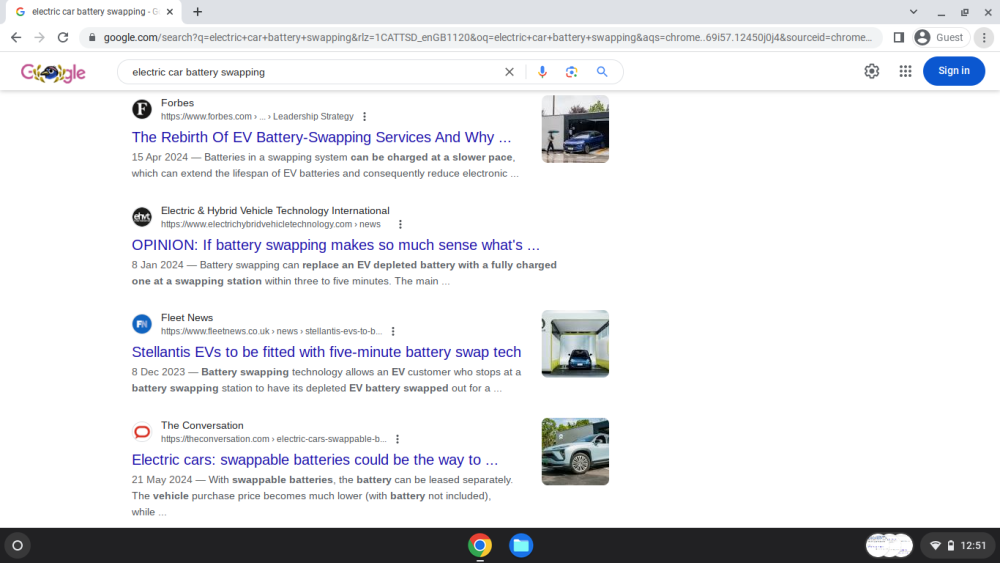Screen dimensions: 1000x563
Task: Open 'OPINION: If battery swapping makes so much sense' link
Action: click(335, 245)
